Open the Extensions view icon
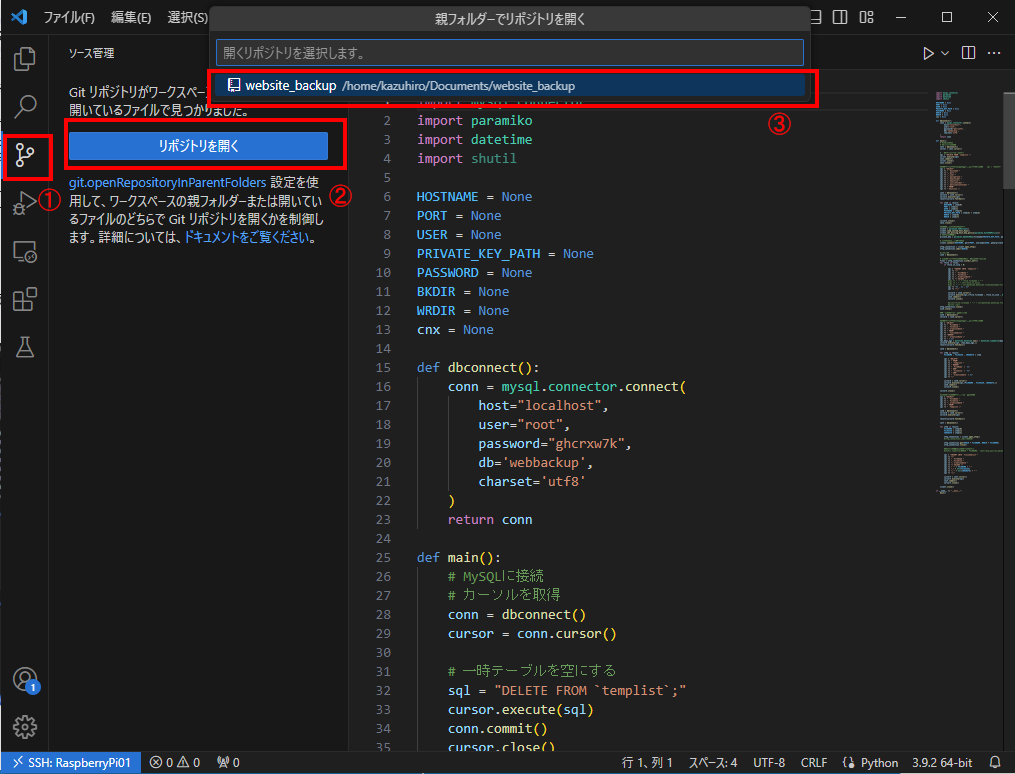1015x774 pixels. [x=25, y=300]
